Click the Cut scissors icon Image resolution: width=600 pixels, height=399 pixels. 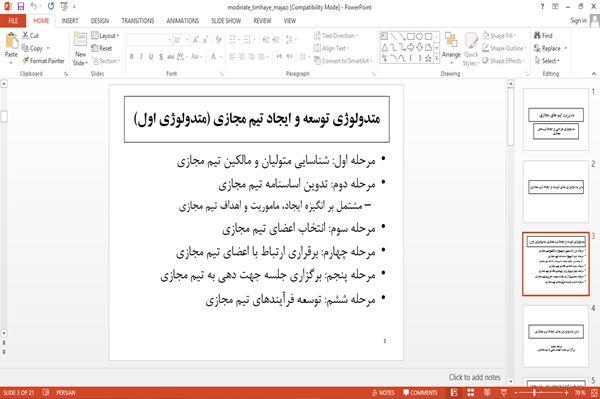click(25, 35)
